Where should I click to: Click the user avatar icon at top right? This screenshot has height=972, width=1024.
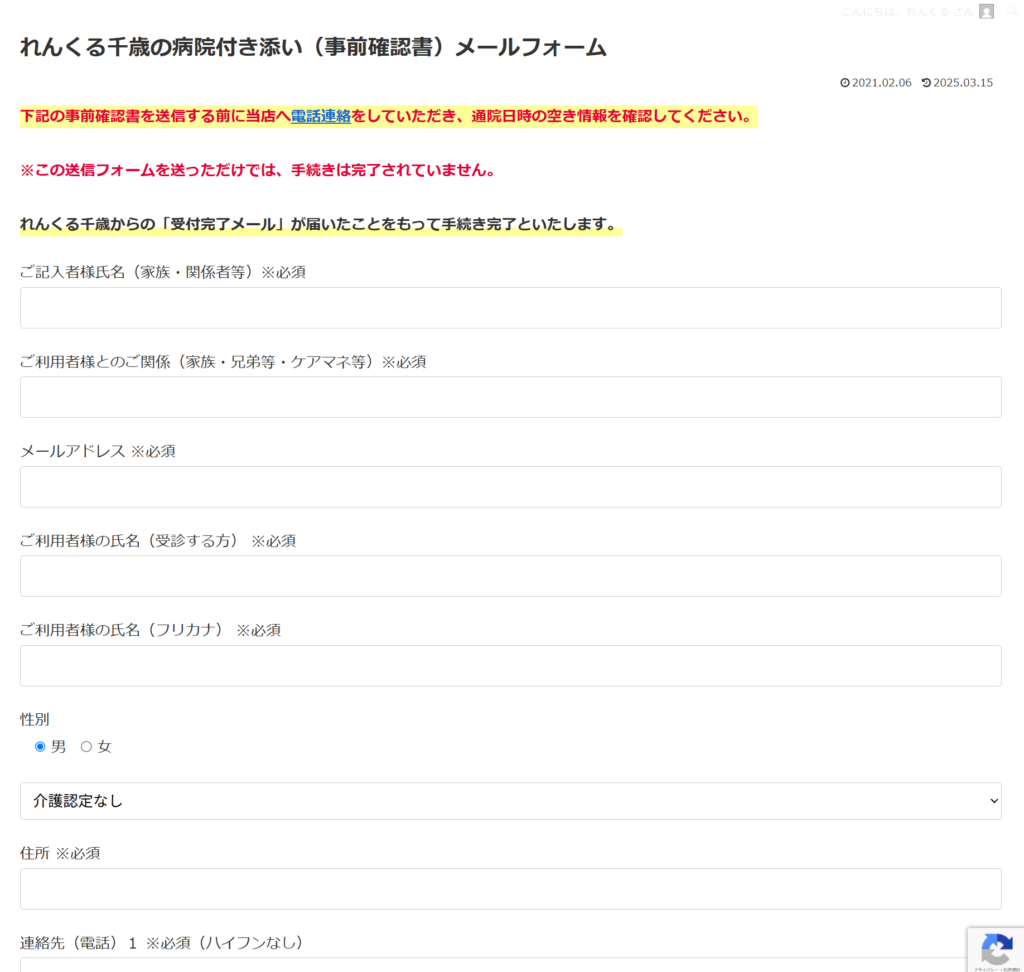(x=987, y=11)
